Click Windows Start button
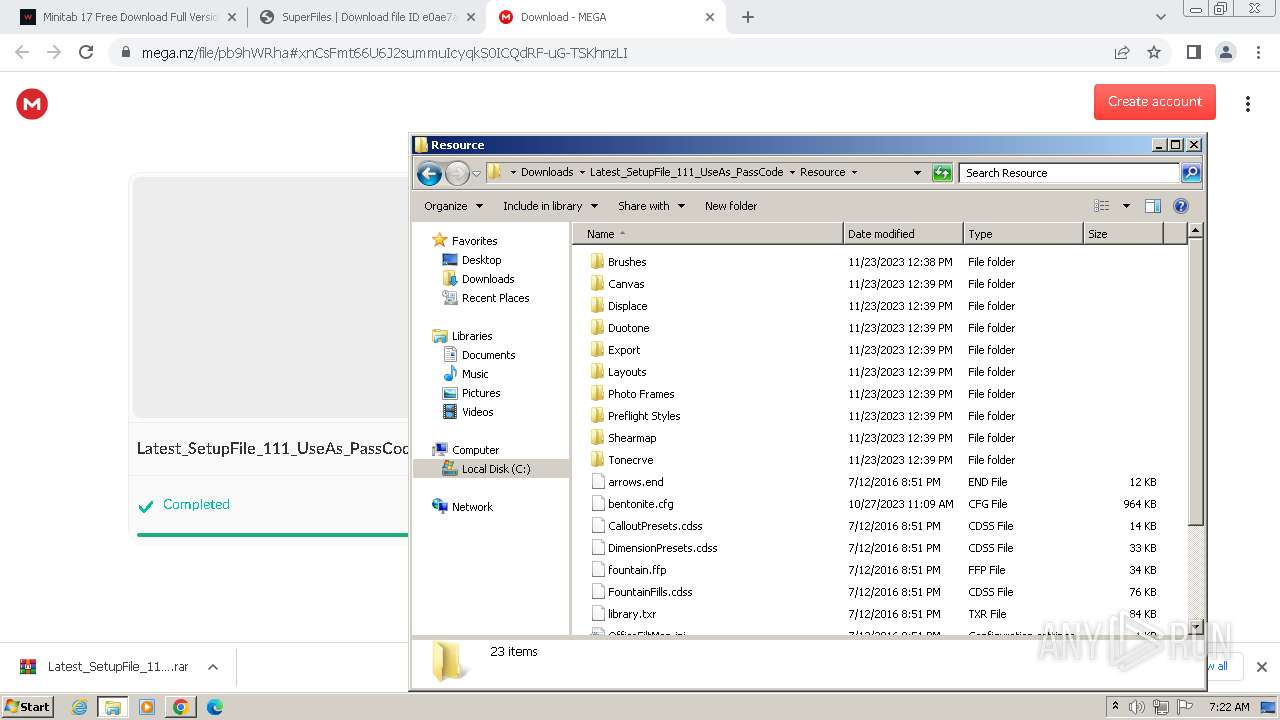 coord(28,707)
